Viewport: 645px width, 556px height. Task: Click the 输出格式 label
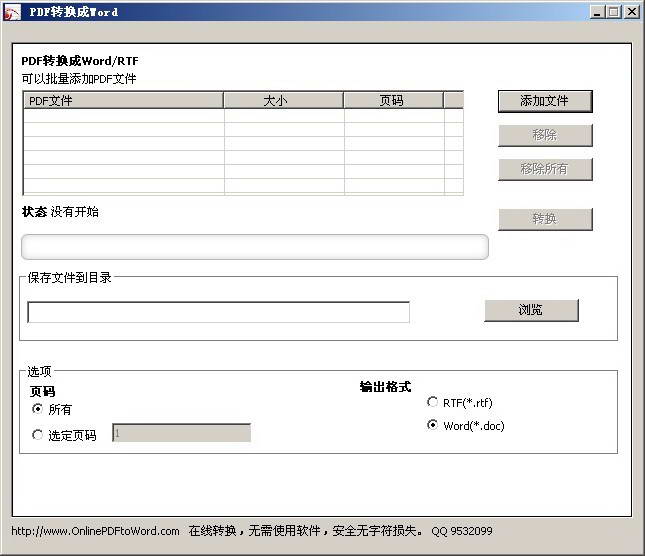[385, 387]
